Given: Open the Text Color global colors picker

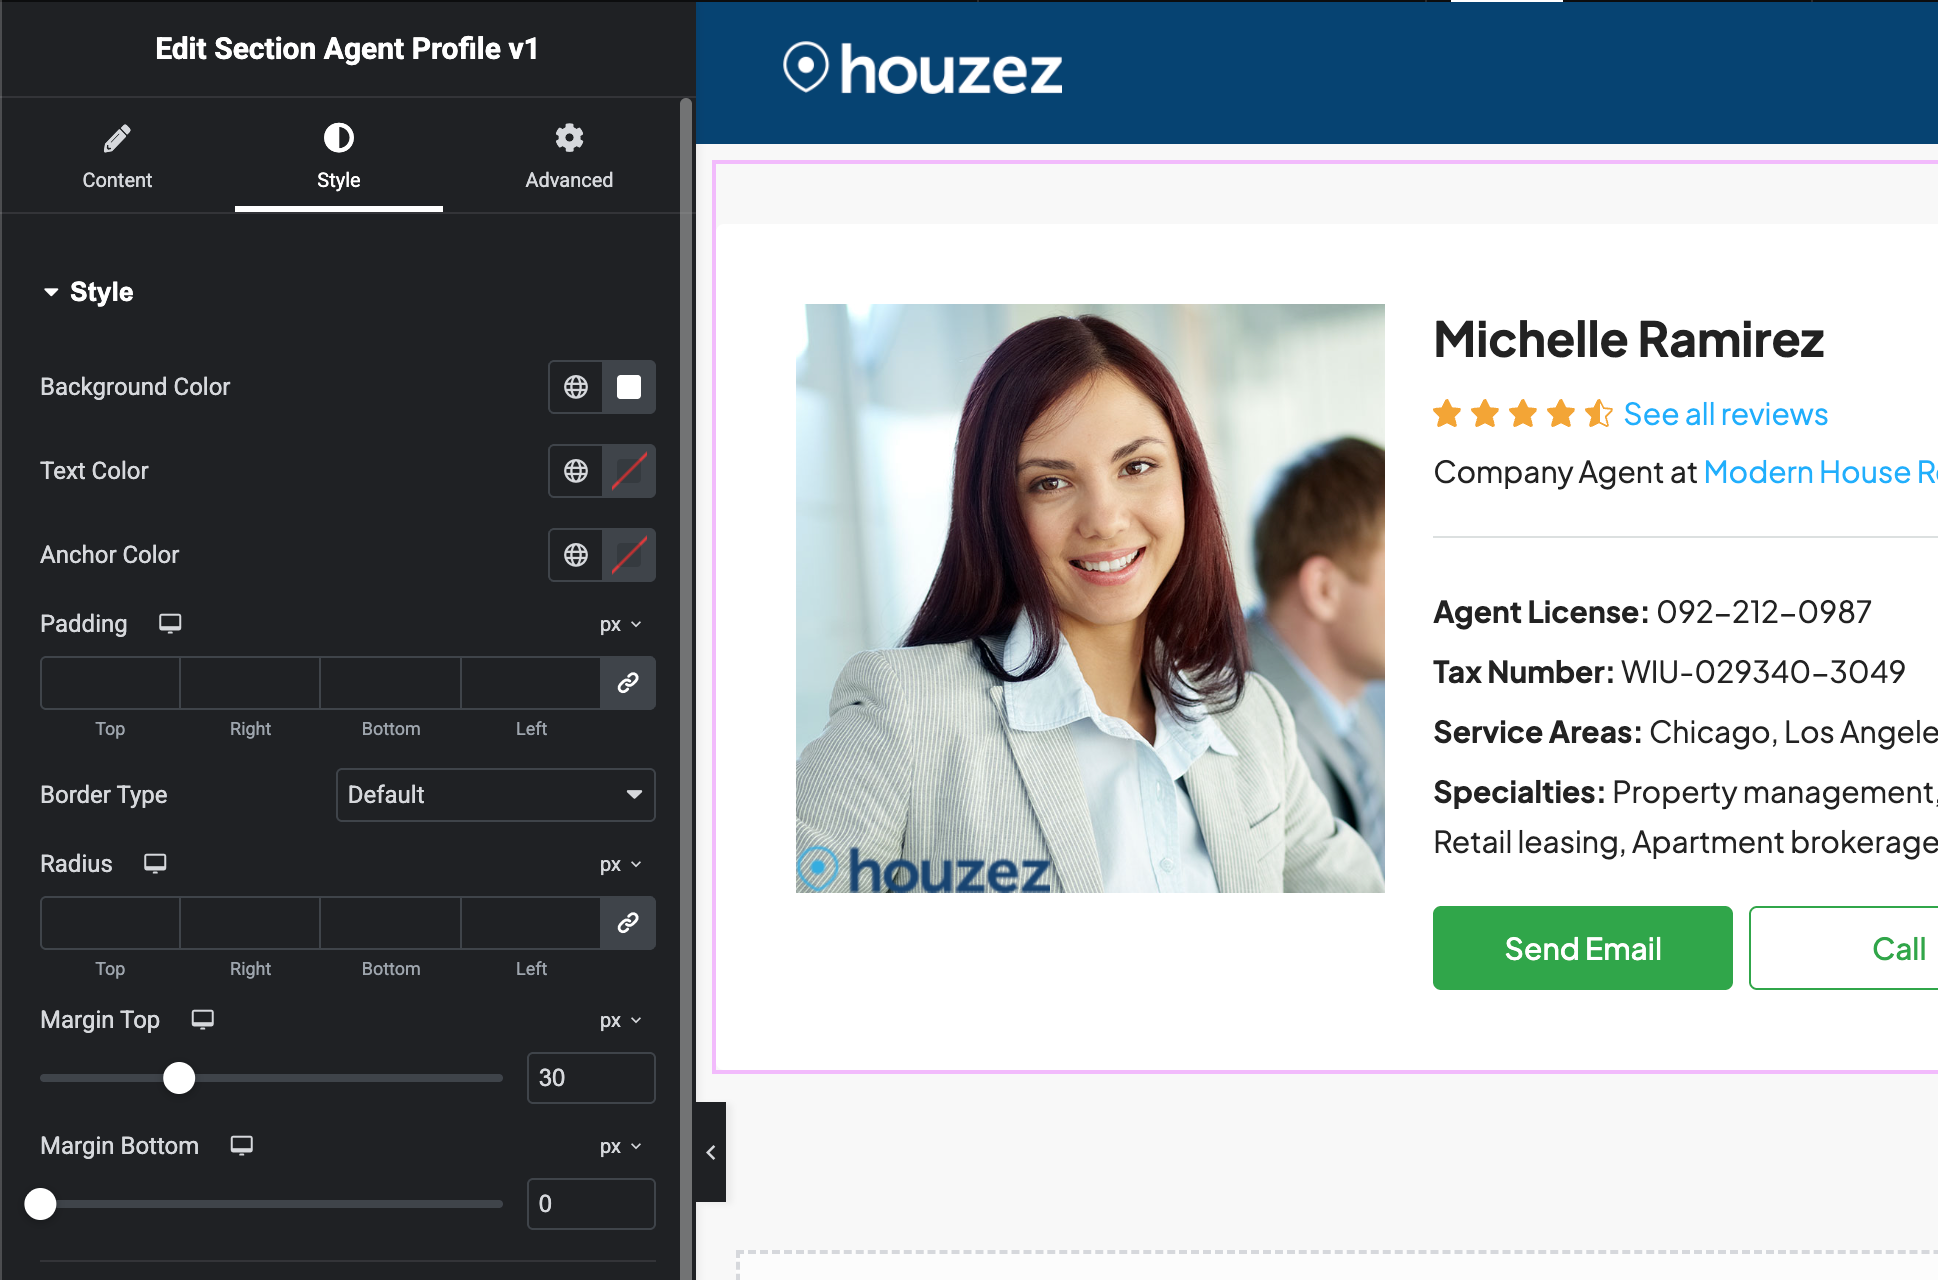Looking at the screenshot, I should tap(575, 471).
